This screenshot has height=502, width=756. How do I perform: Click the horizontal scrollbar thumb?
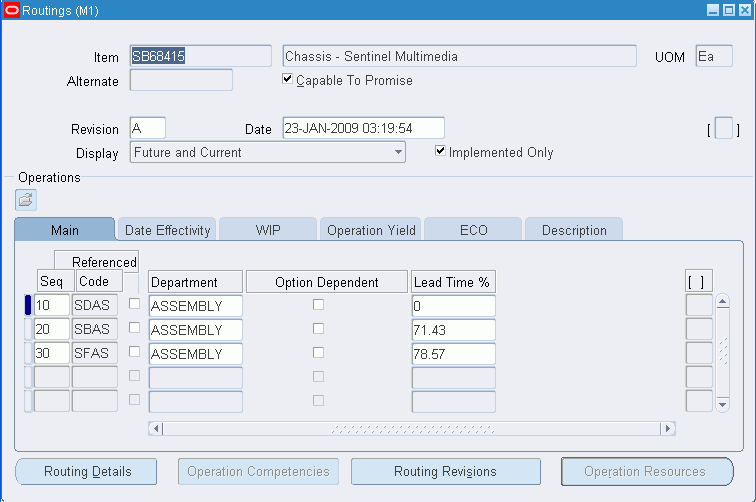pyautogui.click(x=412, y=428)
